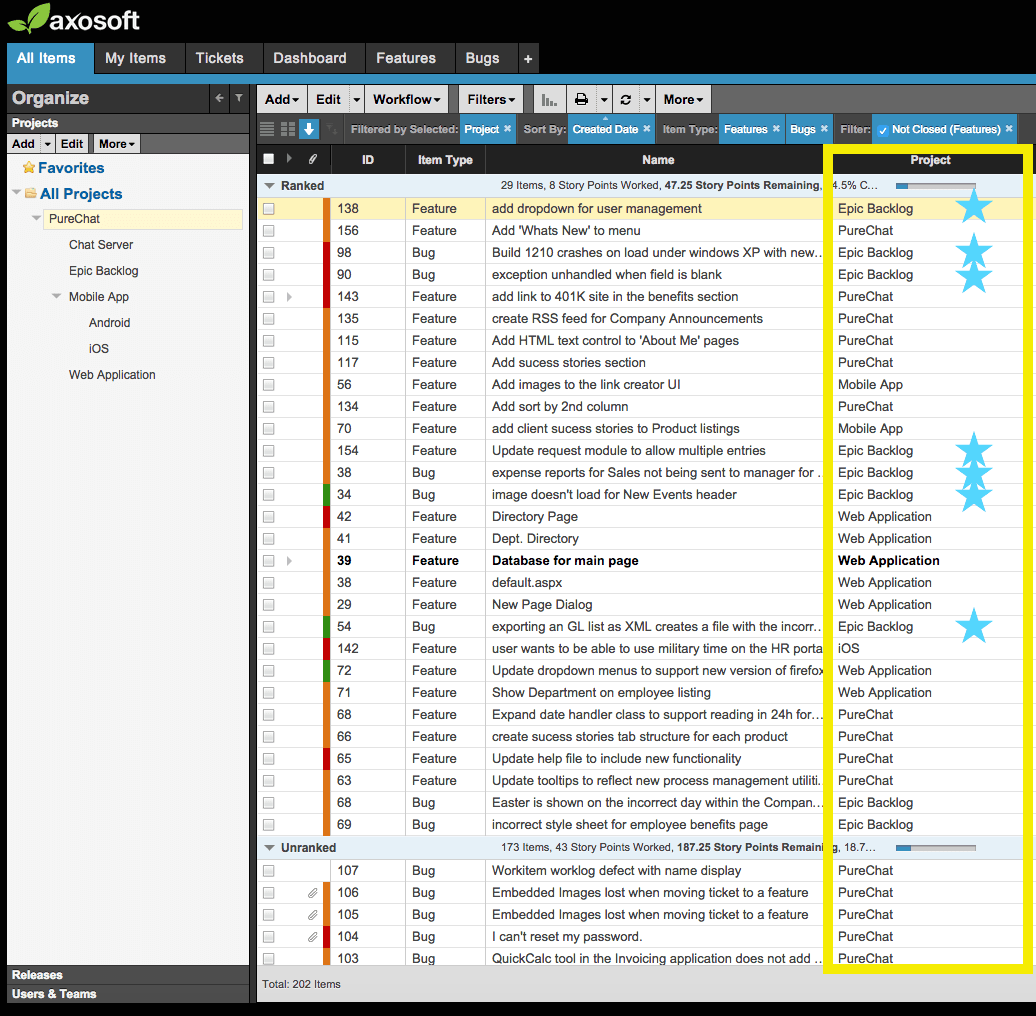Open the refresh options dropdown arrow
The height and width of the screenshot is (1016, 1036).
[647, 100]
